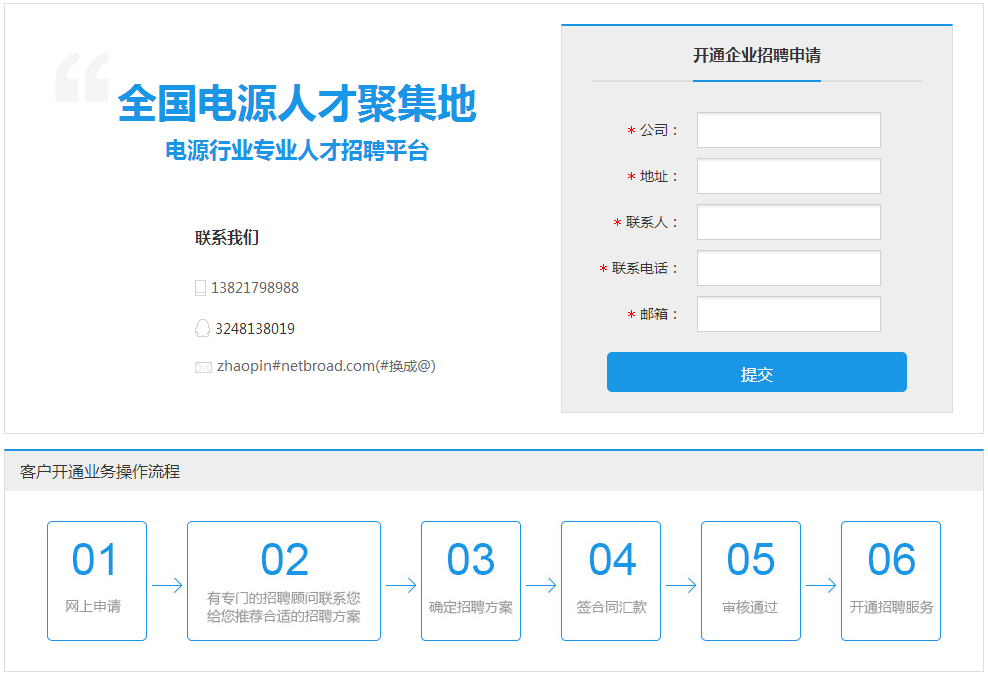Image resolution: width=988 pixels, height=677 pixels.
Task: Click the 公司 input field
Action: click(788, 130)
